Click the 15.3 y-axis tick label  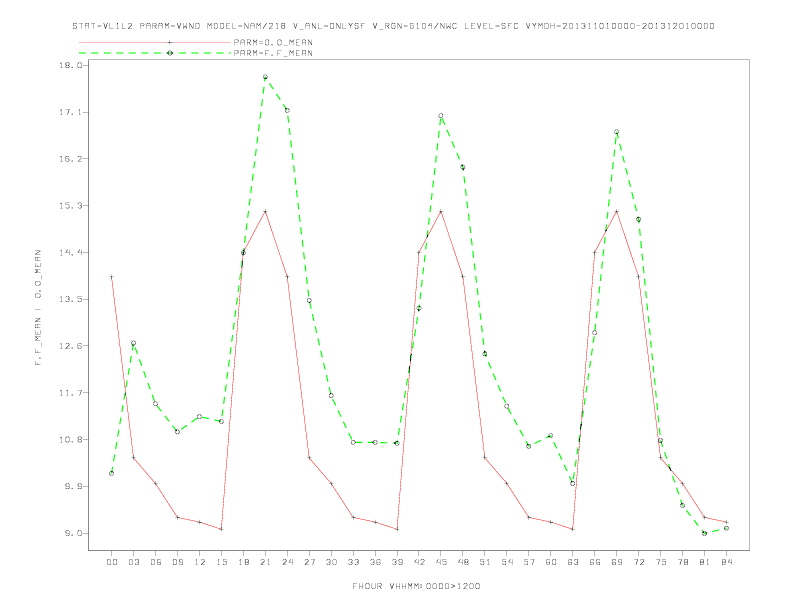(71, 206)
